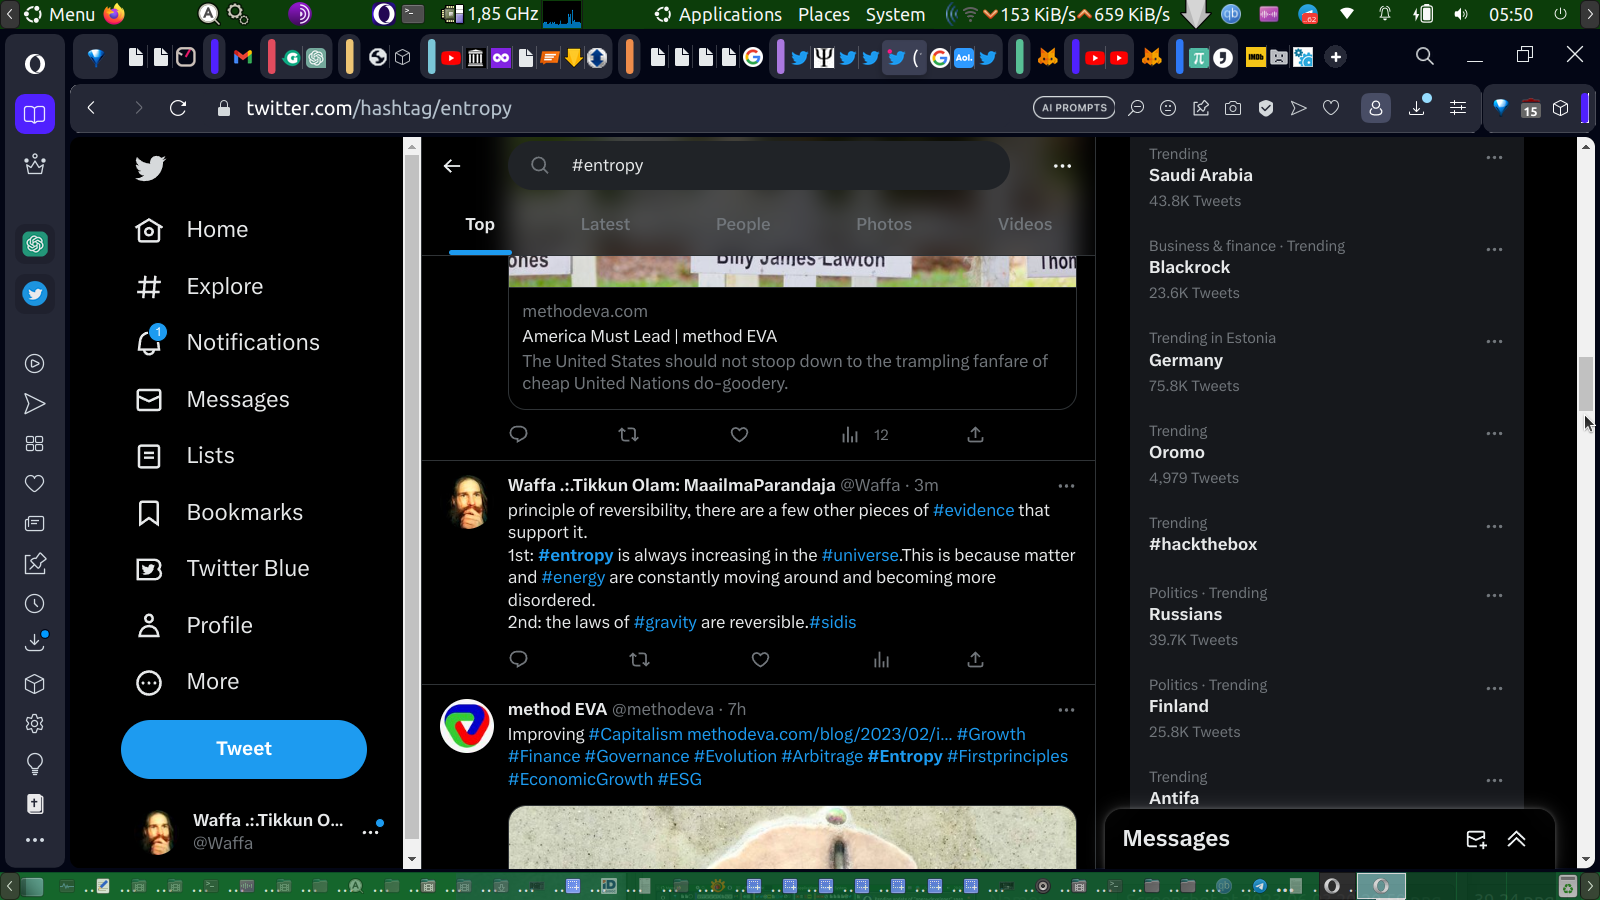Screen dimensions: 1600x900
Task: Open Extensions cube in the Opera sidebar
Action: [35, 684]
